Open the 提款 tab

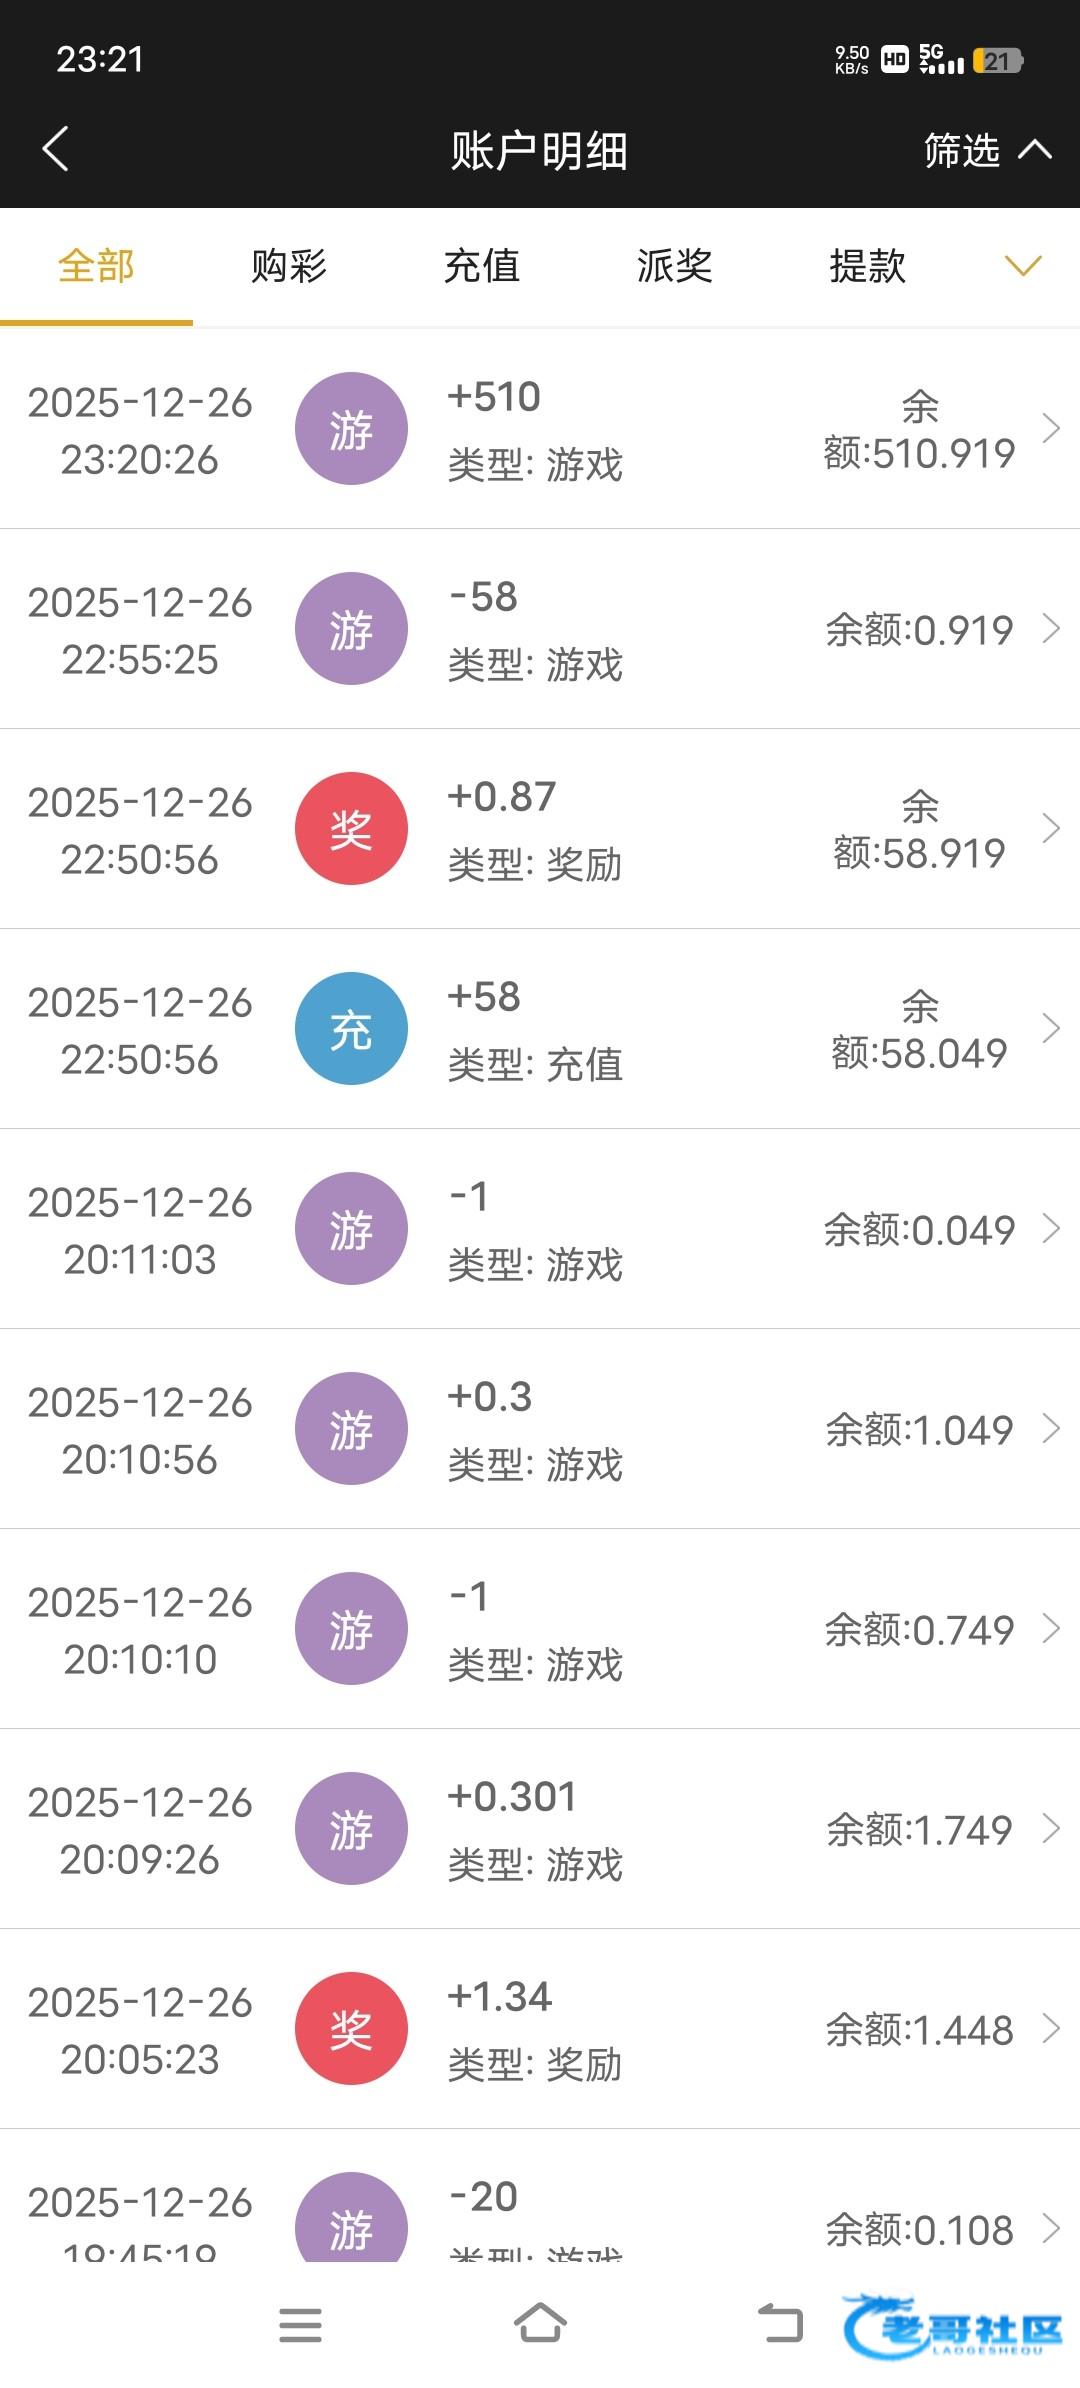(868, 267)
